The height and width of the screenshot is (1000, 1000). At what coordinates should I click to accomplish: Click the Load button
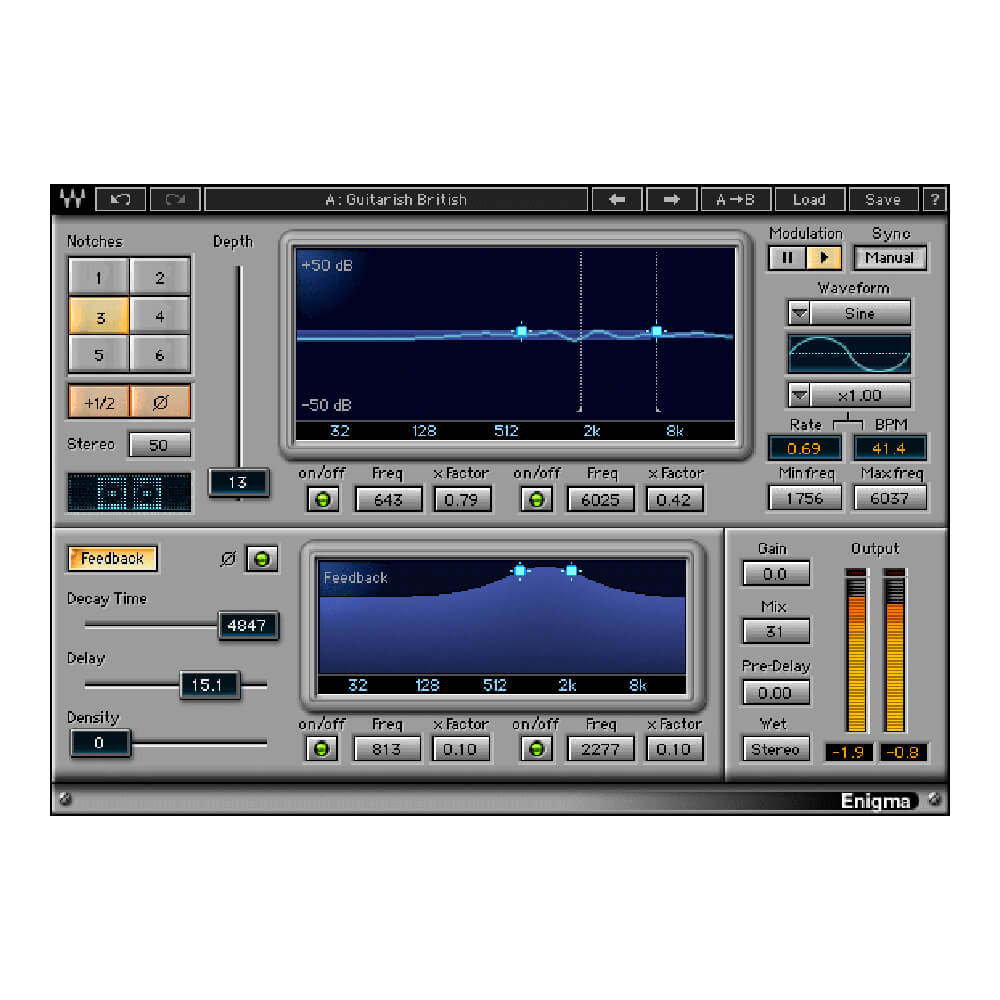pos(809,200)
